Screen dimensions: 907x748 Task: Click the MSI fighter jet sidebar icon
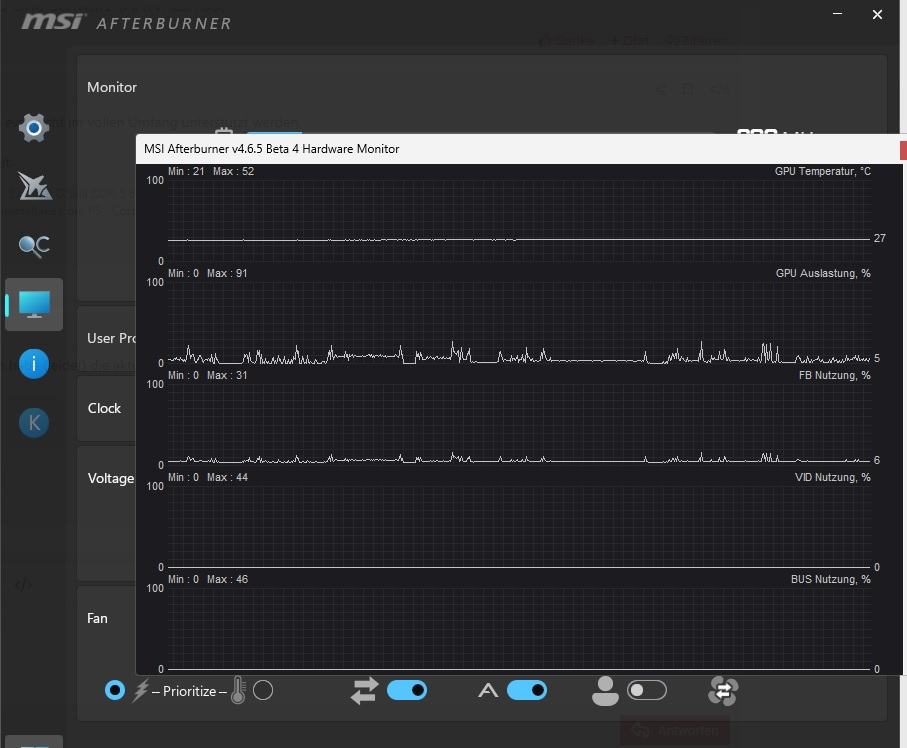(34, 186)
